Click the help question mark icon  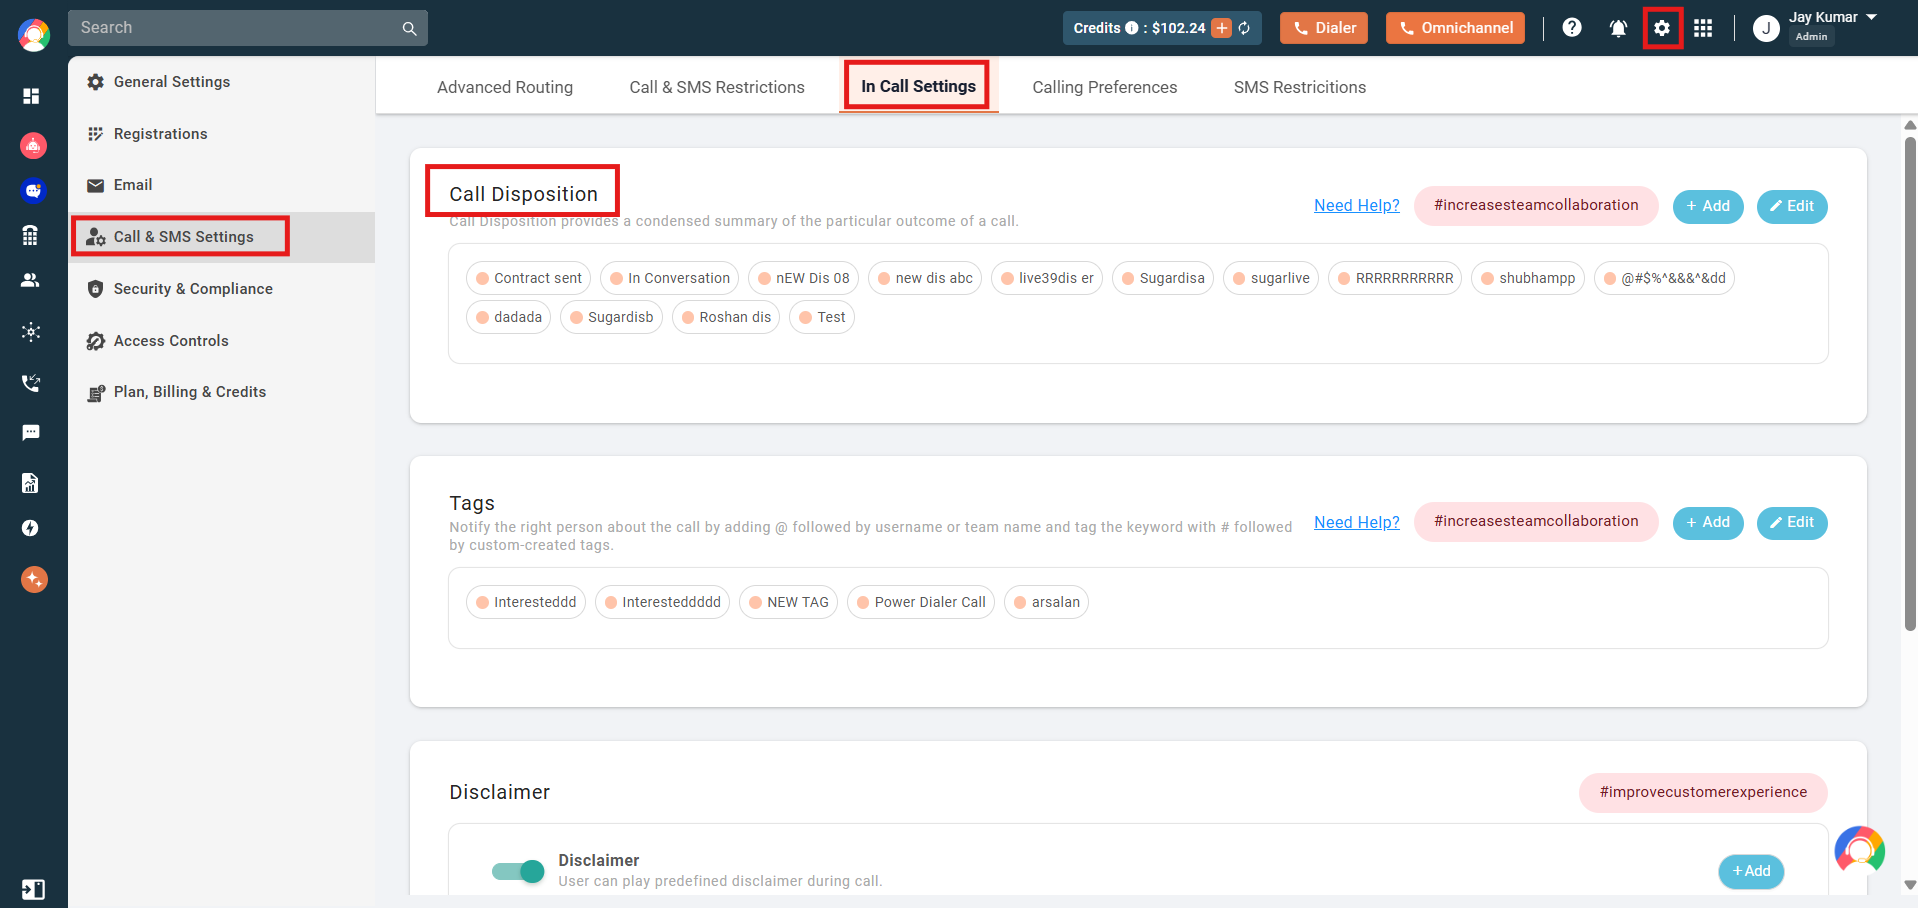(x=1572, y=28)
